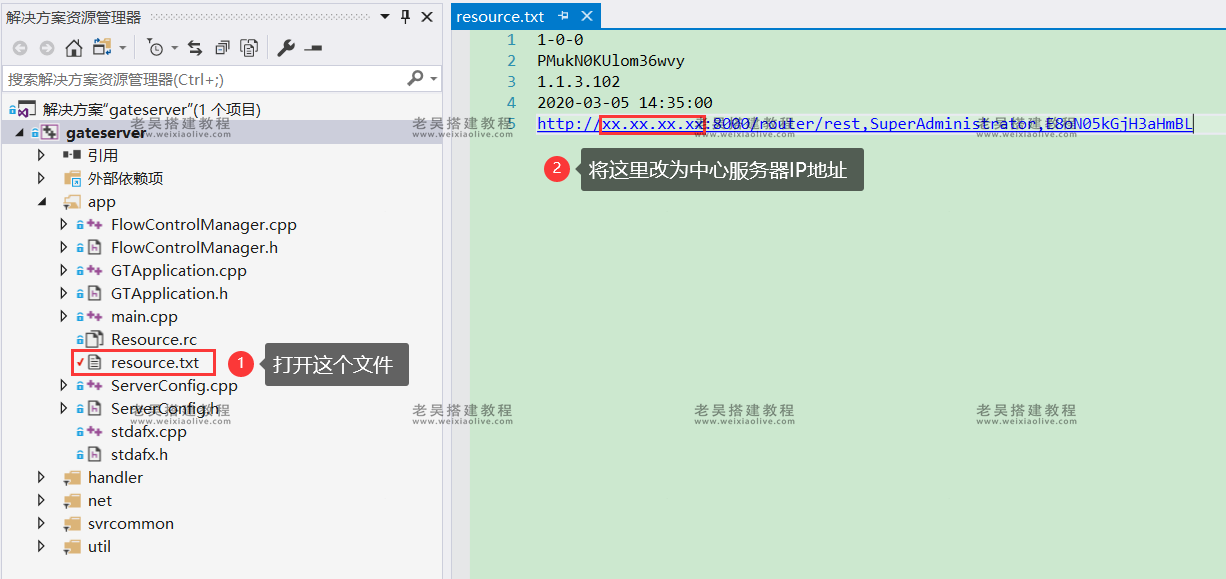Click the Preview Selected Items icon

[248, 46]
